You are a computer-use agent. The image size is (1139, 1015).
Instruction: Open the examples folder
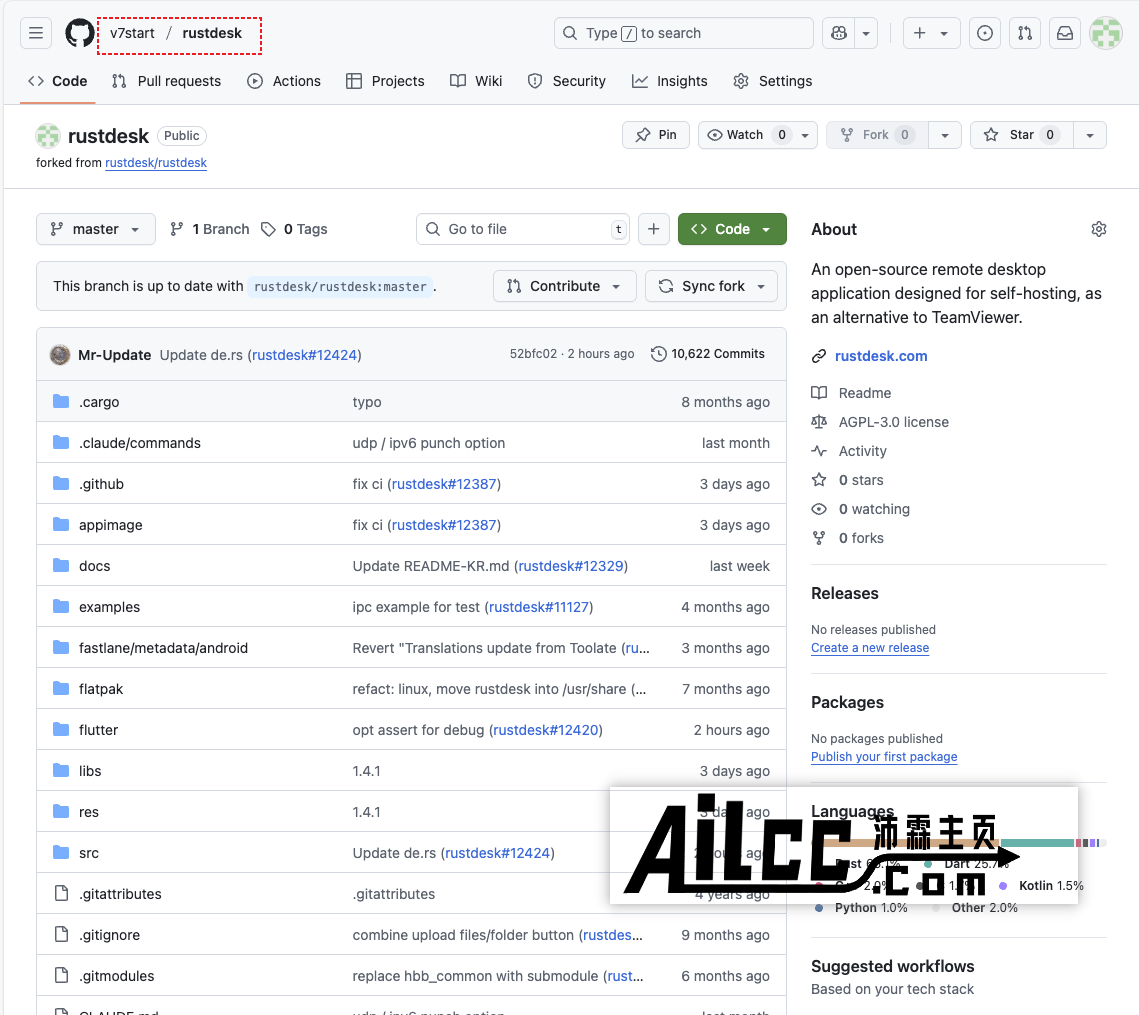coord(109,607)
